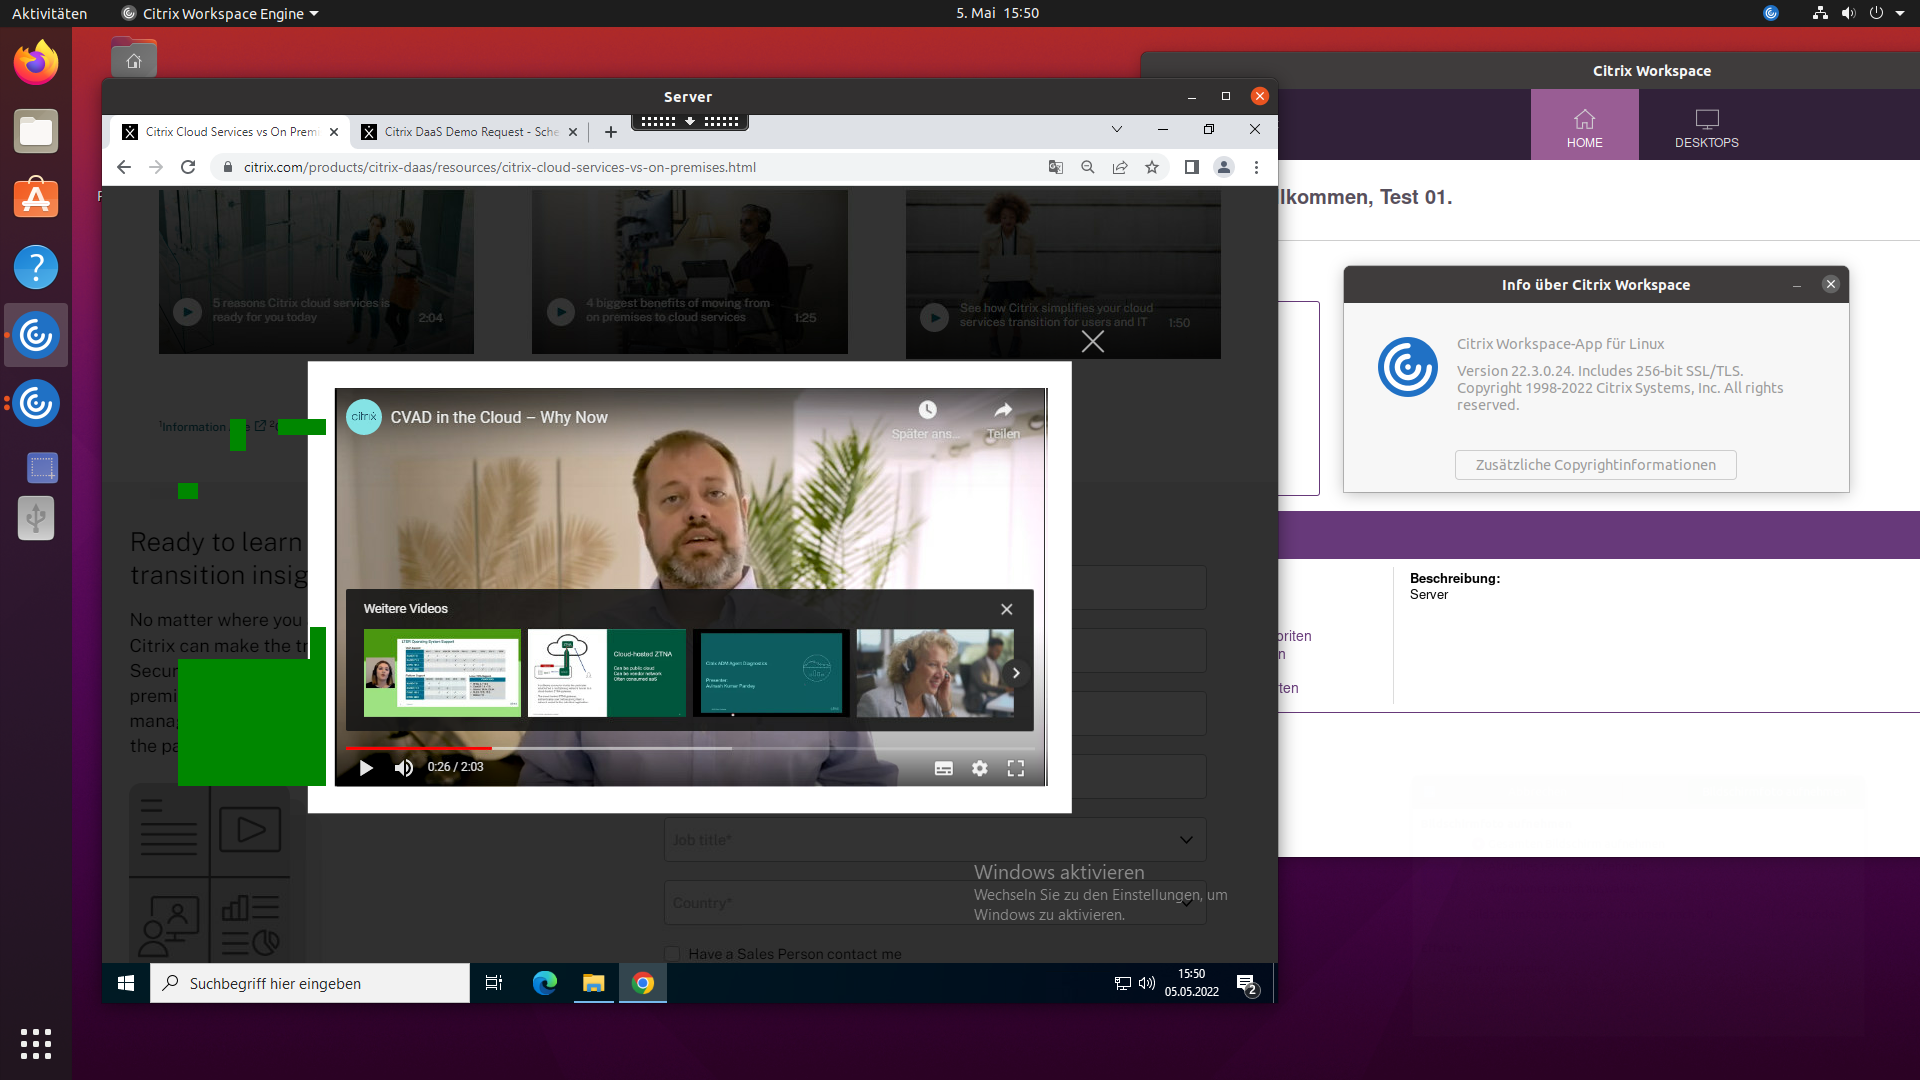Click Zusätzliche Copyrightinformationen button

(1595, 465)
